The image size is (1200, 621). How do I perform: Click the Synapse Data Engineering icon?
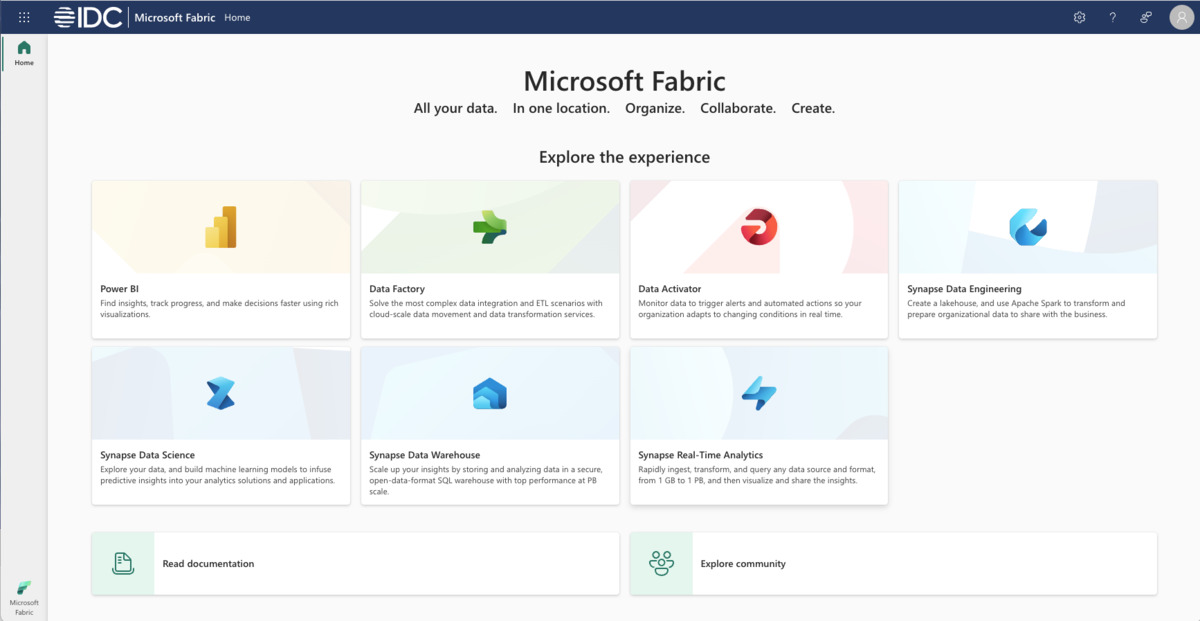click(x=1027, y=225)
